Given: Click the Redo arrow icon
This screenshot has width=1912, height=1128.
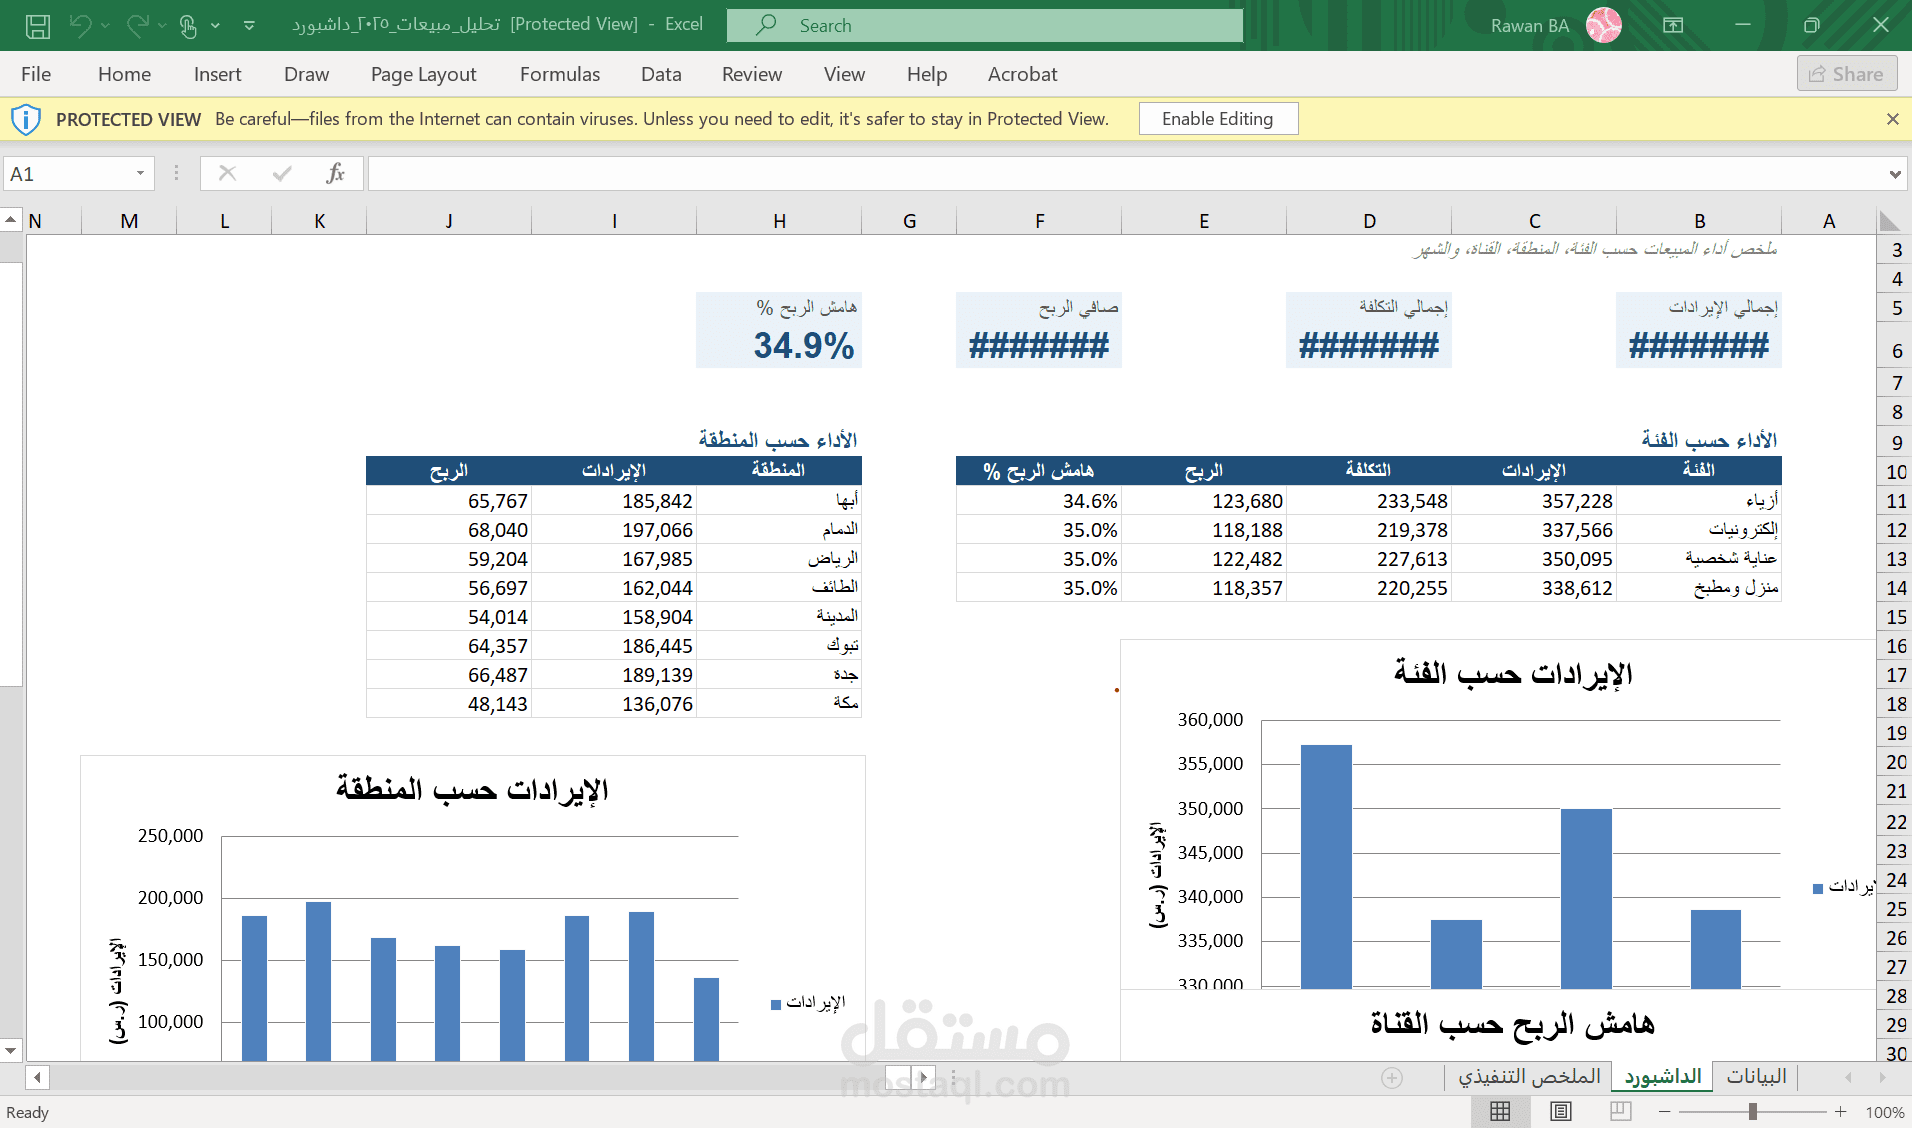Looking at the screenshot, I should point(138,25).
